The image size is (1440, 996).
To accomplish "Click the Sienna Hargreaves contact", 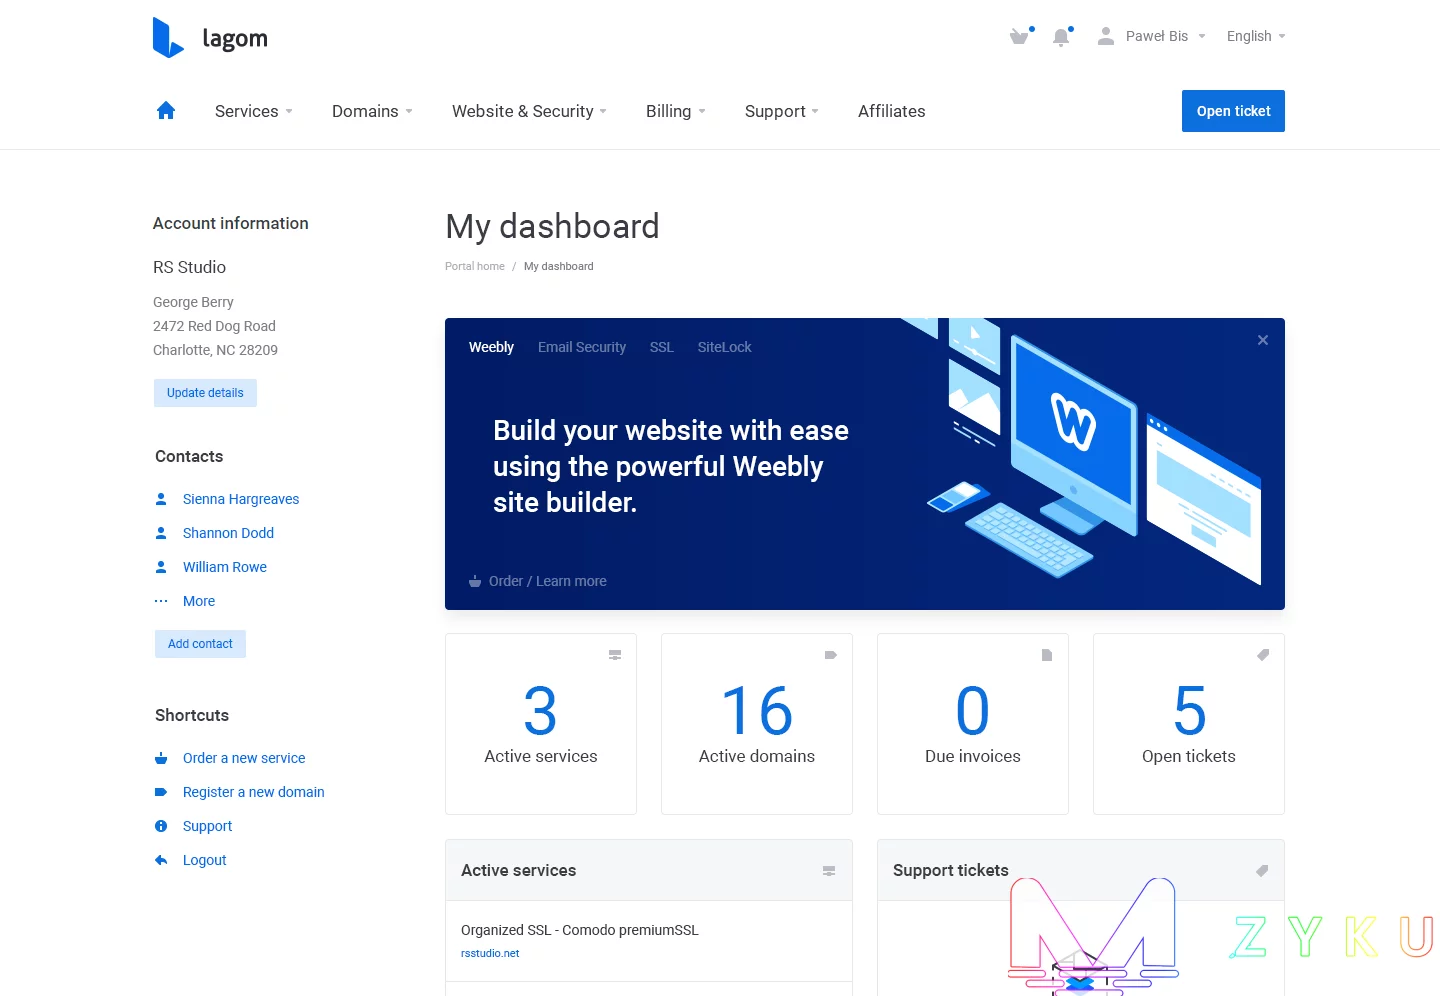I will pos(241,499).
